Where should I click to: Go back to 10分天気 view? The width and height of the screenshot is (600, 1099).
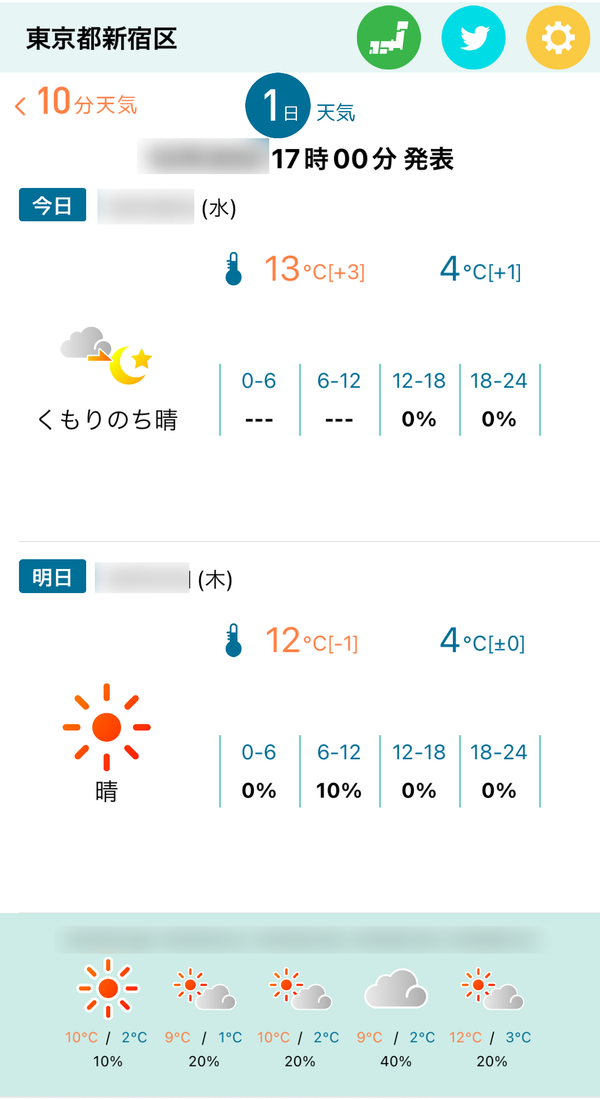click(76, 102)
